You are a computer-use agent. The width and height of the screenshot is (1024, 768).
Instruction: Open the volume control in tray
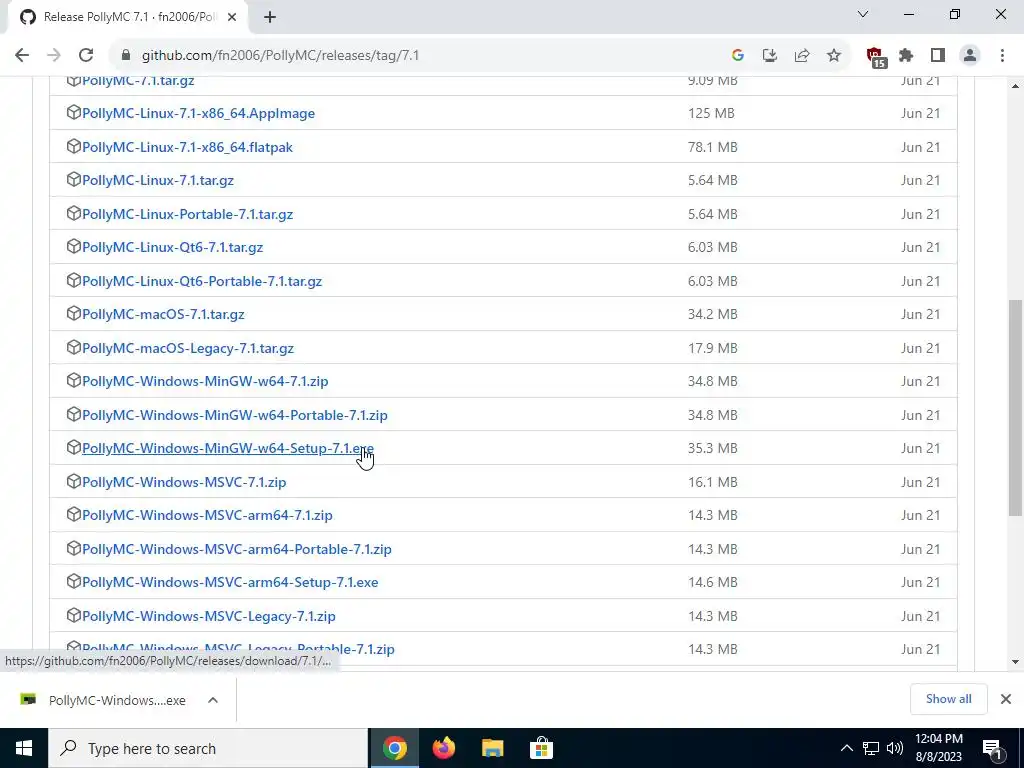coord(895,748)
